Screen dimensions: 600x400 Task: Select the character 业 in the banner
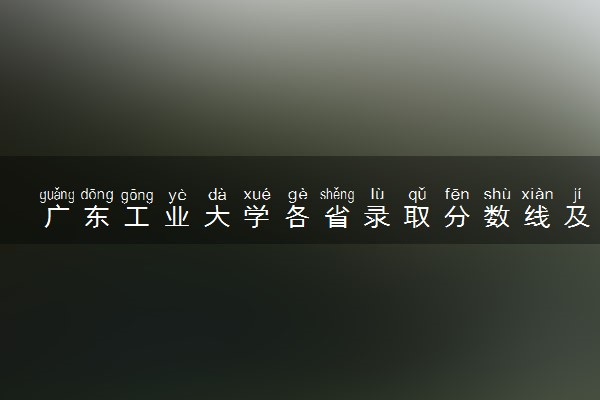(177, 217)
